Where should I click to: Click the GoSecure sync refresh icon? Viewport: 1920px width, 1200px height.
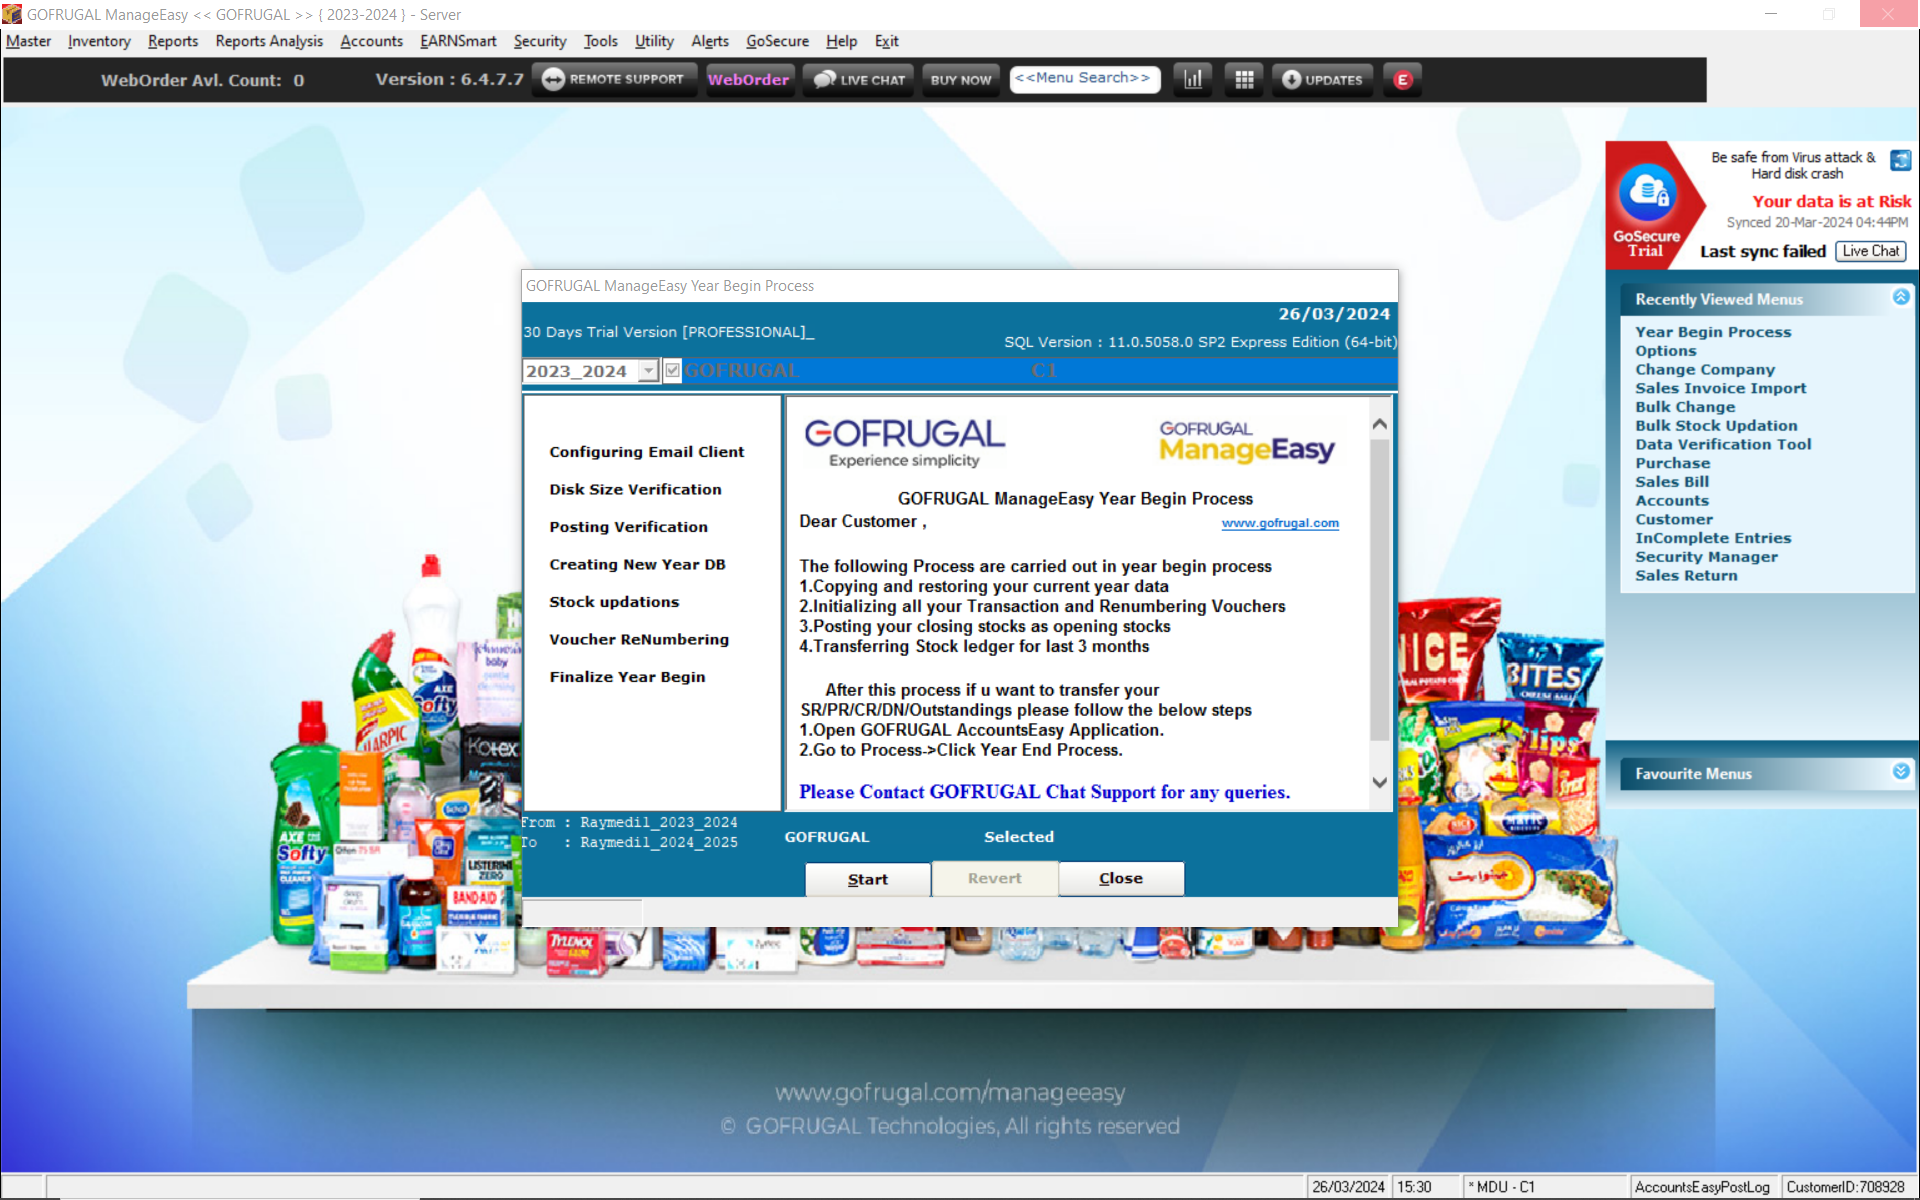coord(1900,160)
